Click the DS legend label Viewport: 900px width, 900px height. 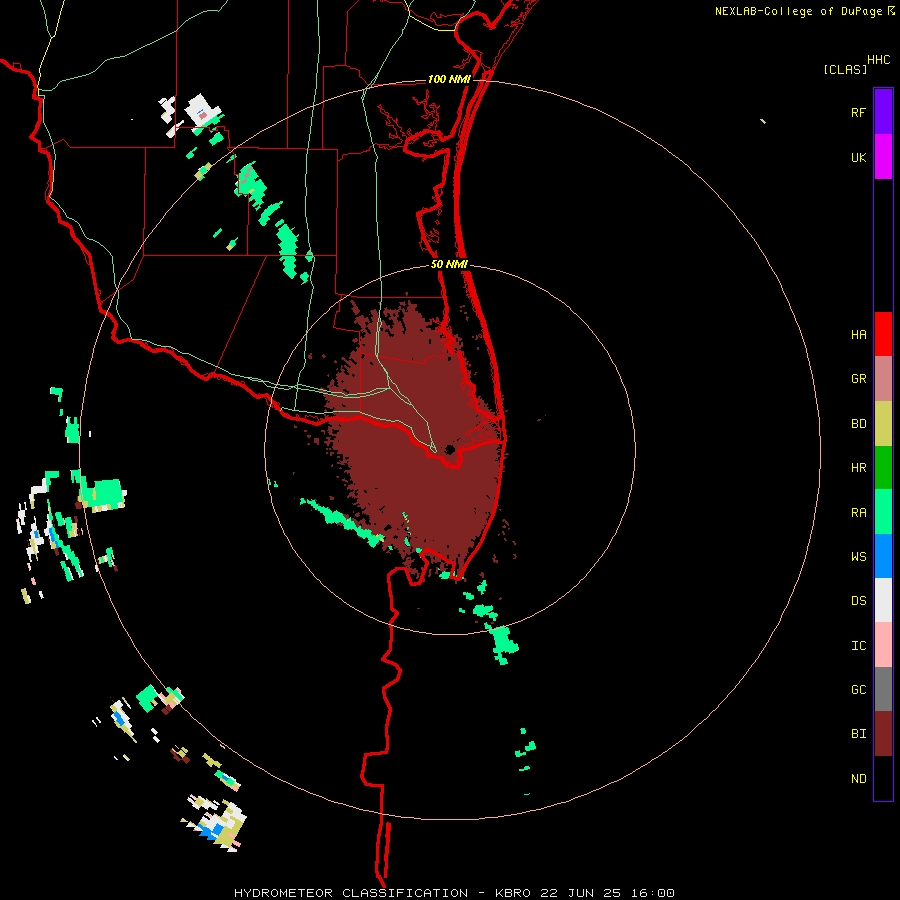click(x=858, y=601)
